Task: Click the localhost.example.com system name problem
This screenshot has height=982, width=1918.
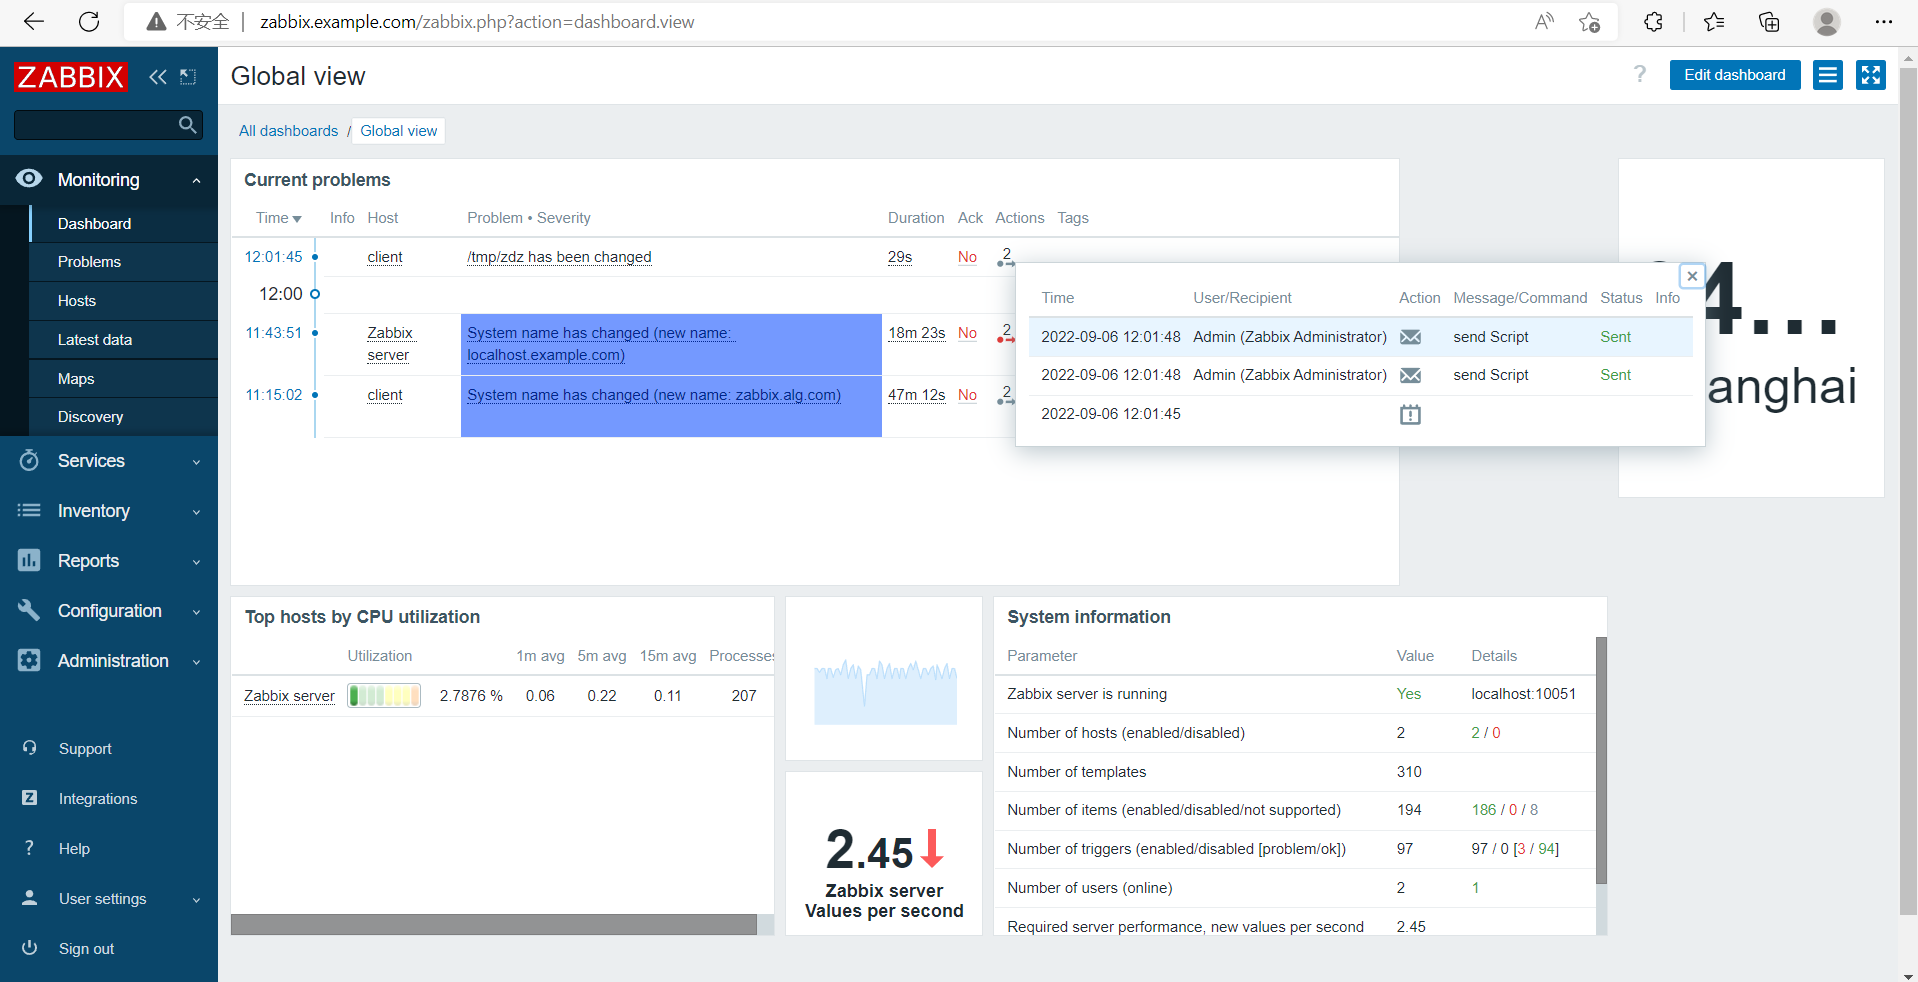Action: (x=600, y=344)
